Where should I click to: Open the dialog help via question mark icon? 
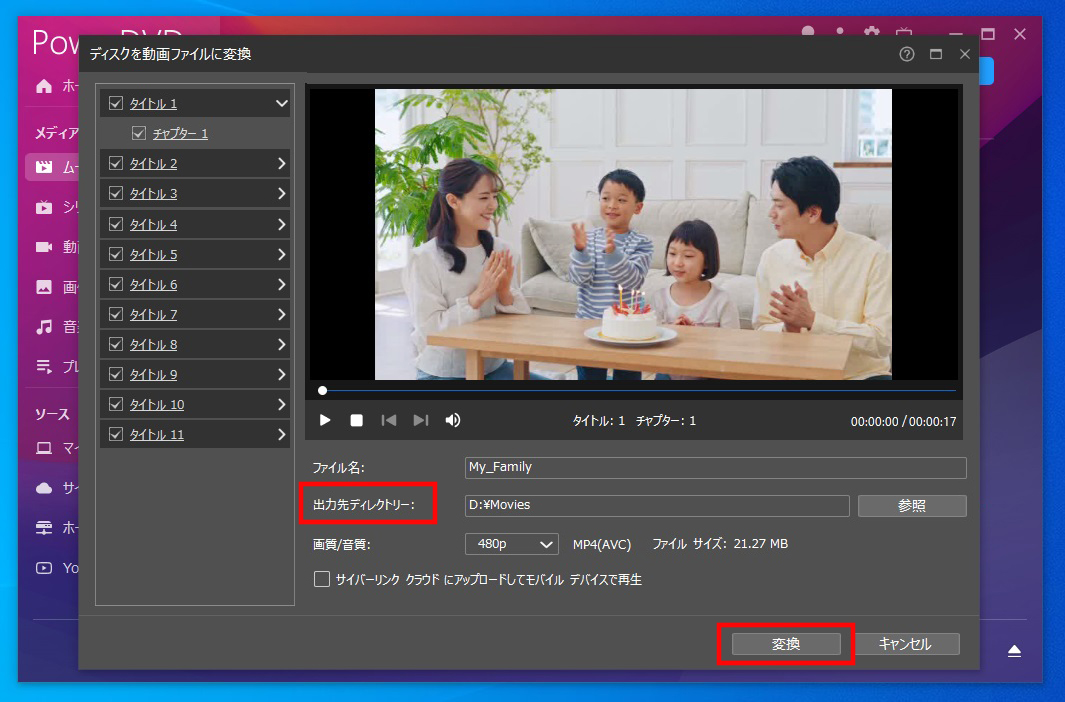point(906,54)
